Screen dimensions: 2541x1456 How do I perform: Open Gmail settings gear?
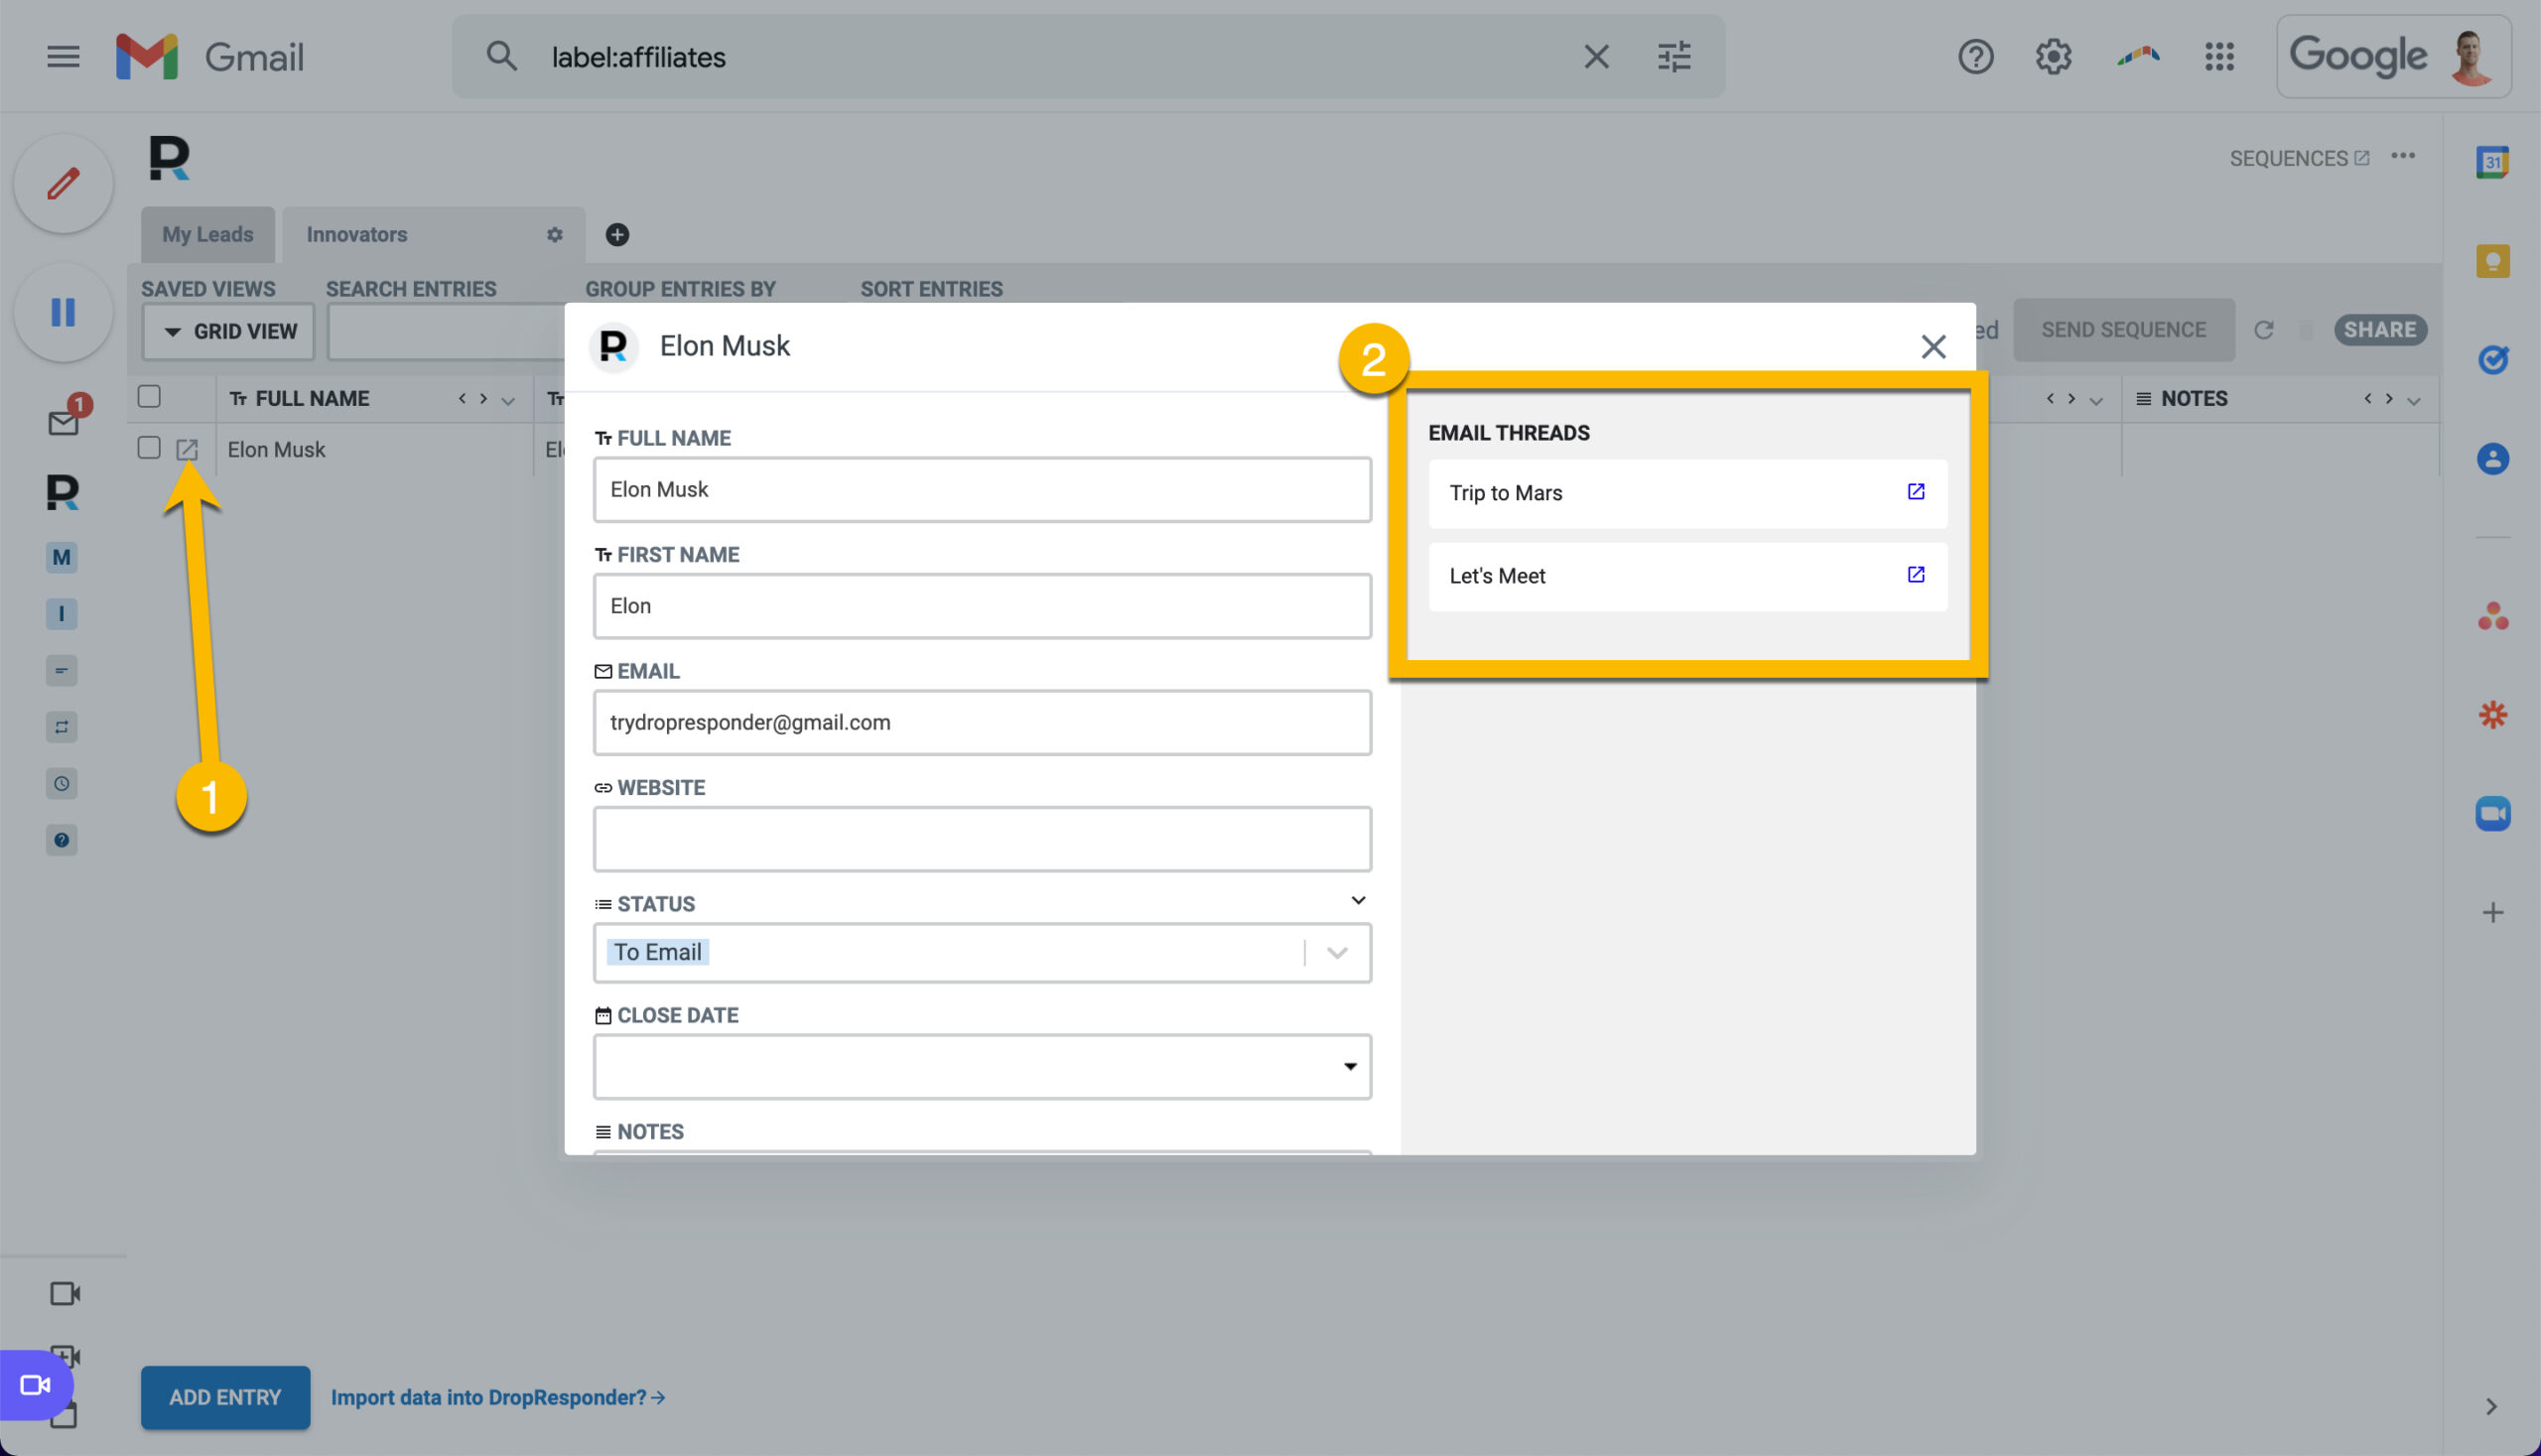click(2053, 57)
